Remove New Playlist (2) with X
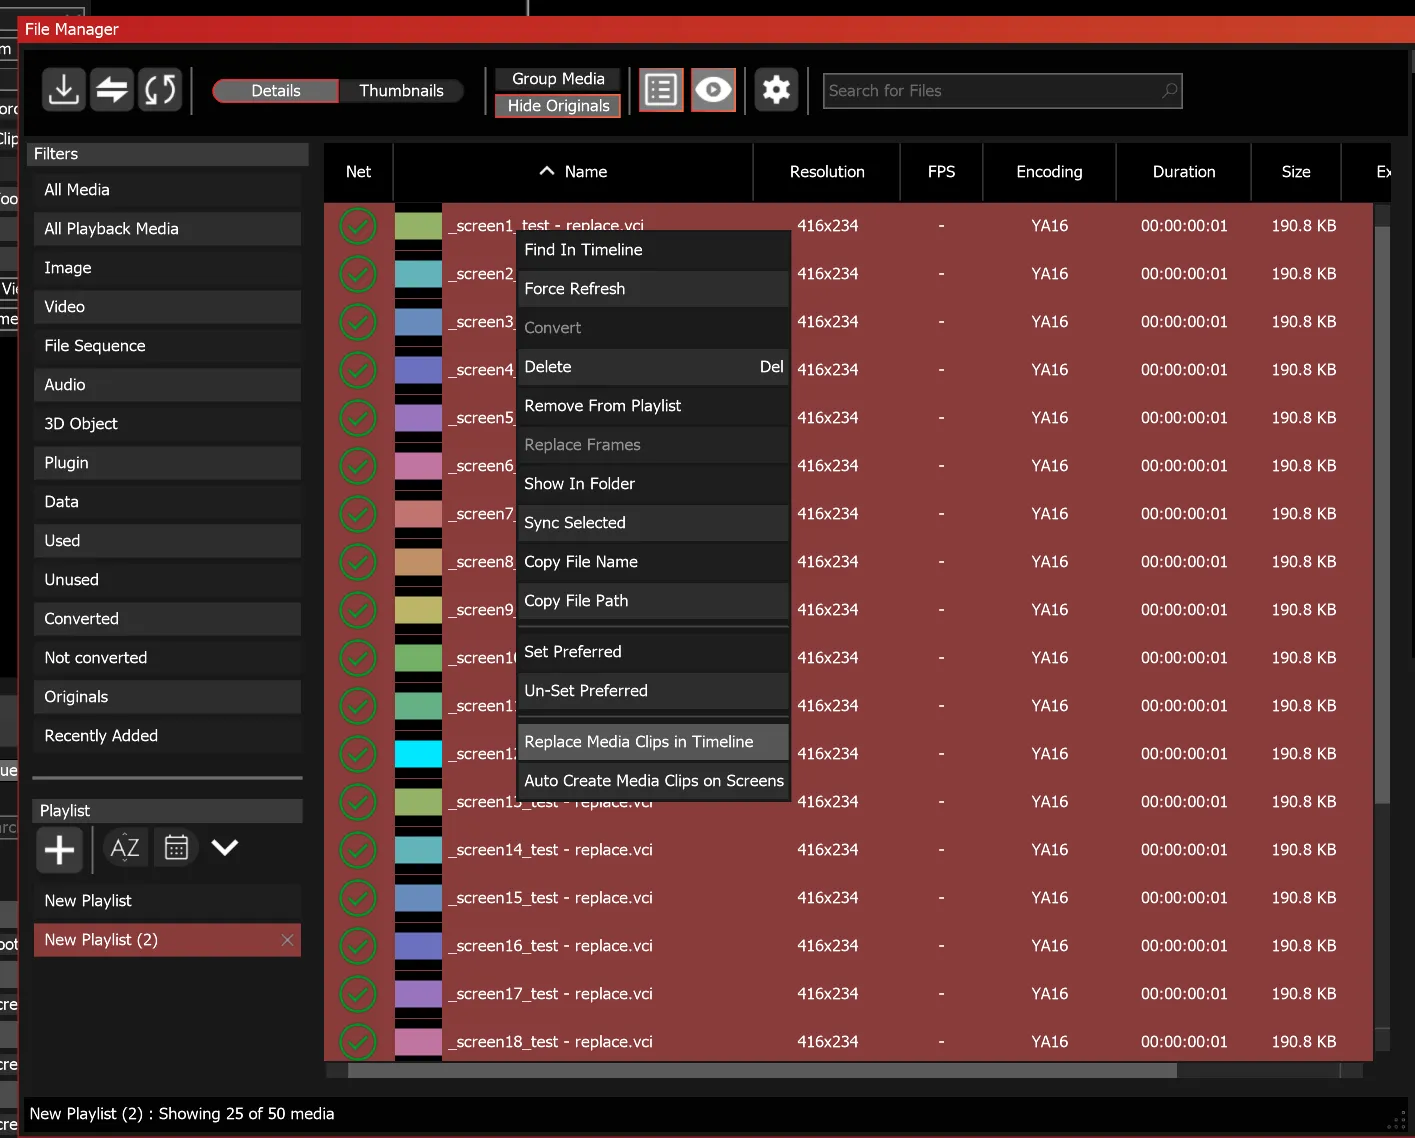 pos(287,940)
